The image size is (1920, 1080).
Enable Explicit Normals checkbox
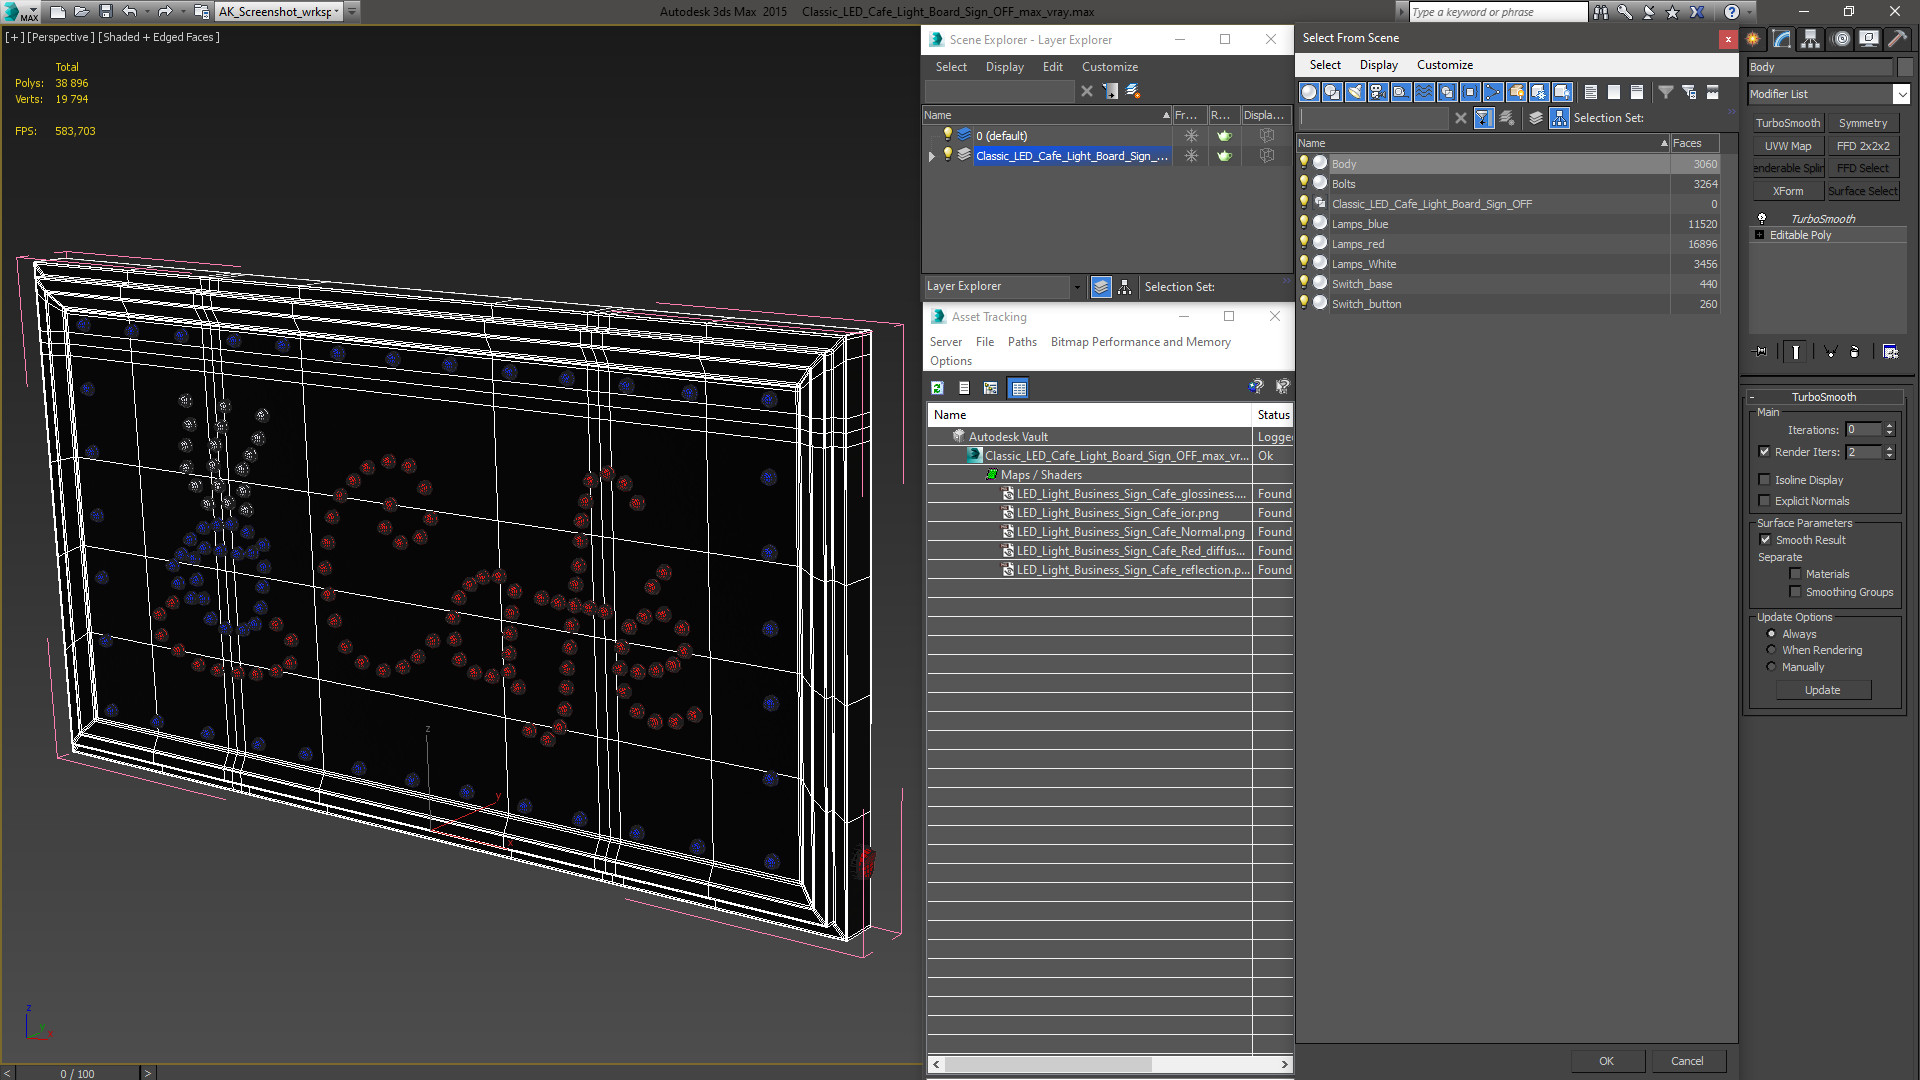(x=1766, y=500)
